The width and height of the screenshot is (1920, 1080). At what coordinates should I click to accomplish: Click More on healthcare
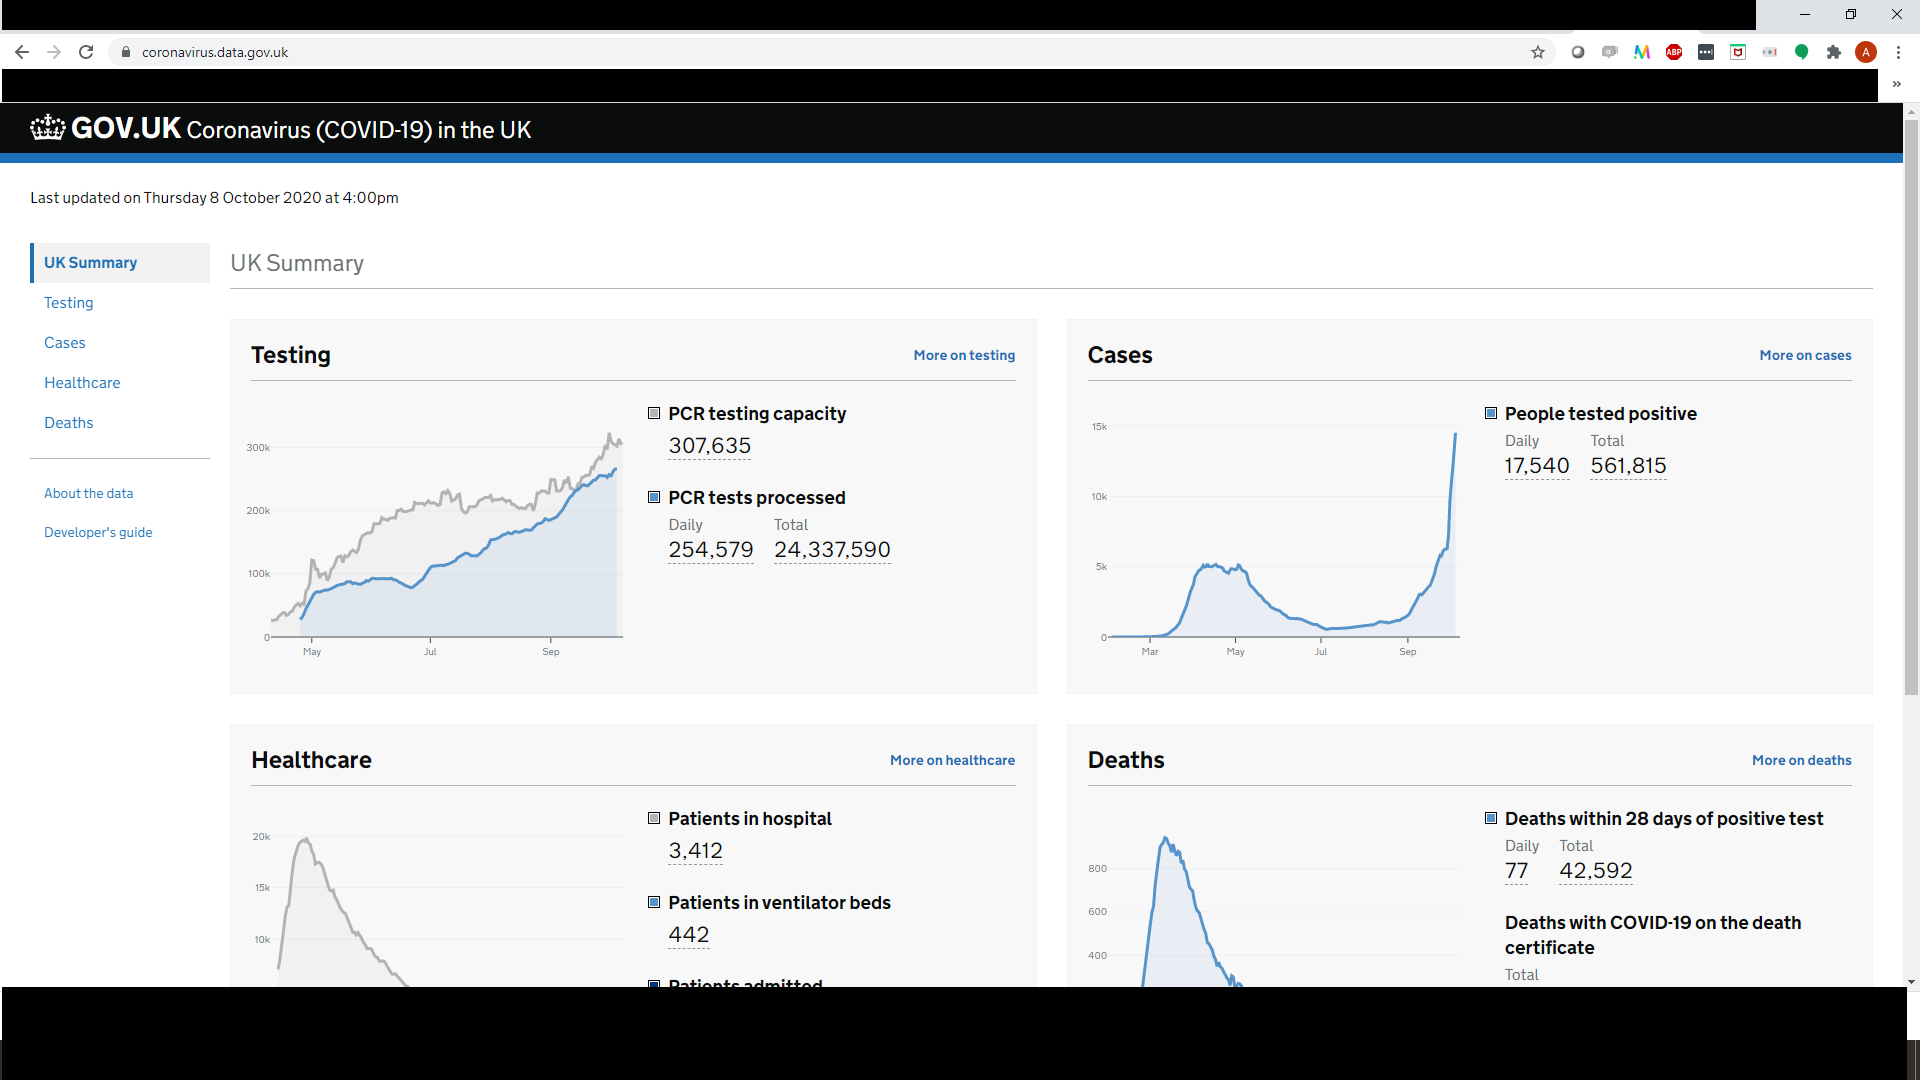(952, 760)
